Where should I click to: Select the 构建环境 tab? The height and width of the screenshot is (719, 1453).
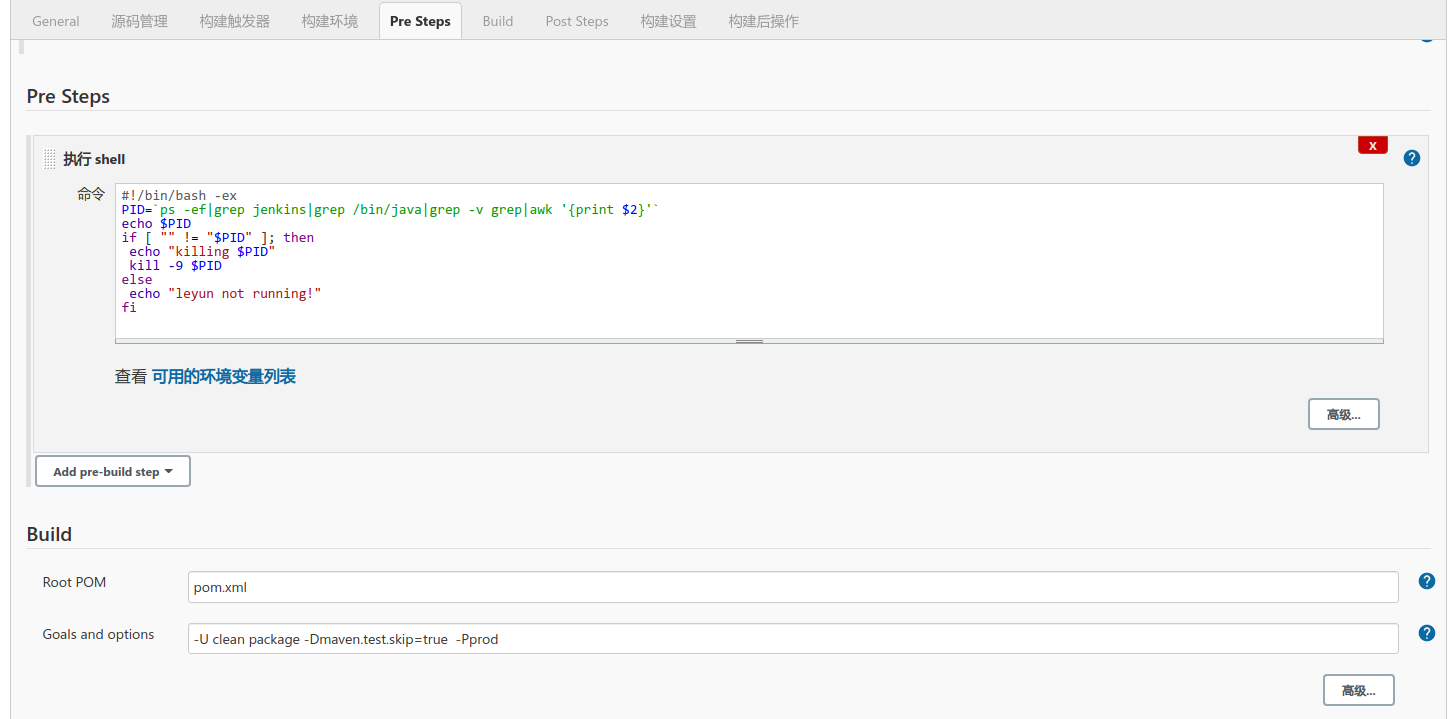(329, 21)
